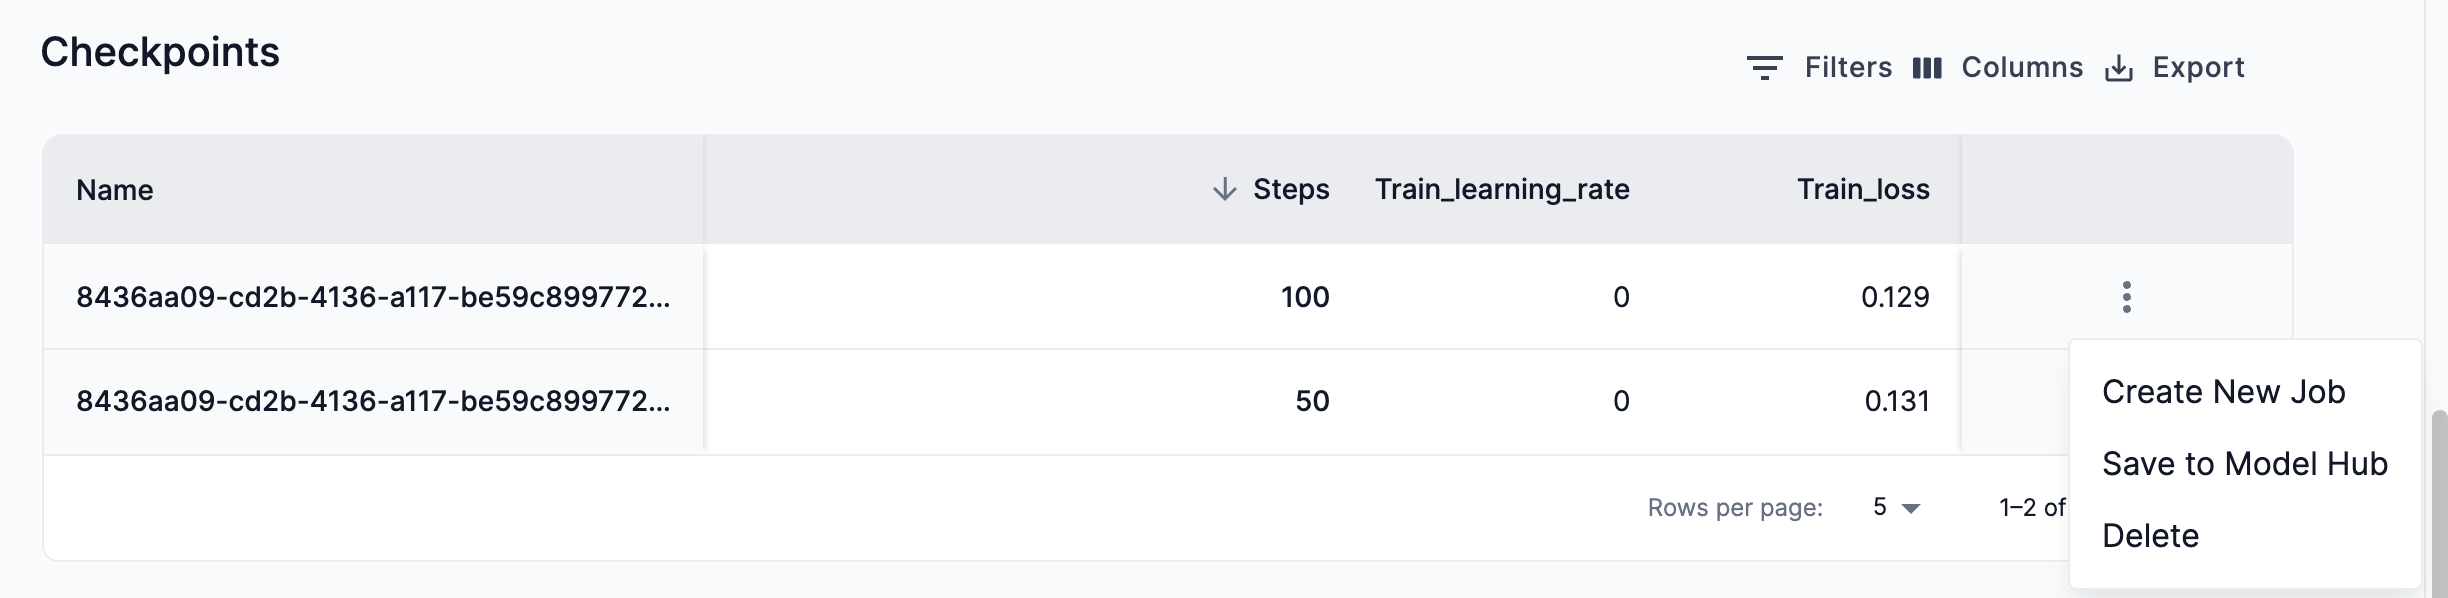The image size is (2448, 598).
Task: Open the Rows per page dropdown arrow
Action: click(x=1911, y=508)
